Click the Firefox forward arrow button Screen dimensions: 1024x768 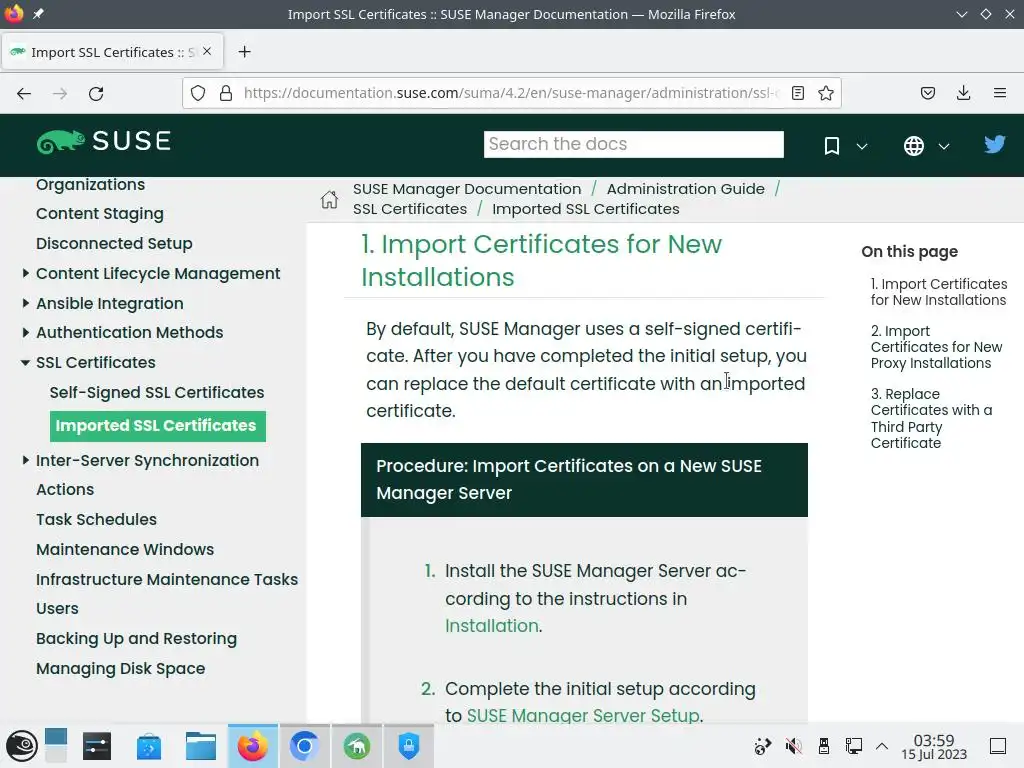(60, 93)
